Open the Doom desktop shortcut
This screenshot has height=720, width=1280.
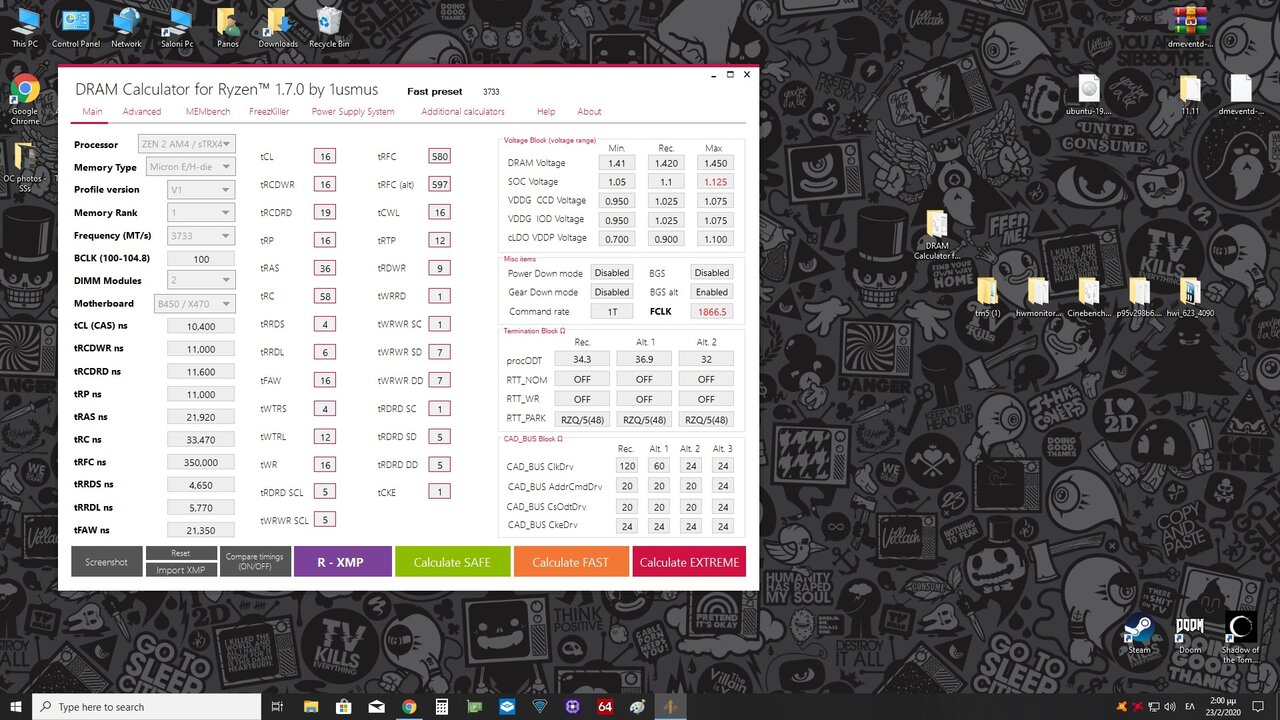coord(1189,628)
